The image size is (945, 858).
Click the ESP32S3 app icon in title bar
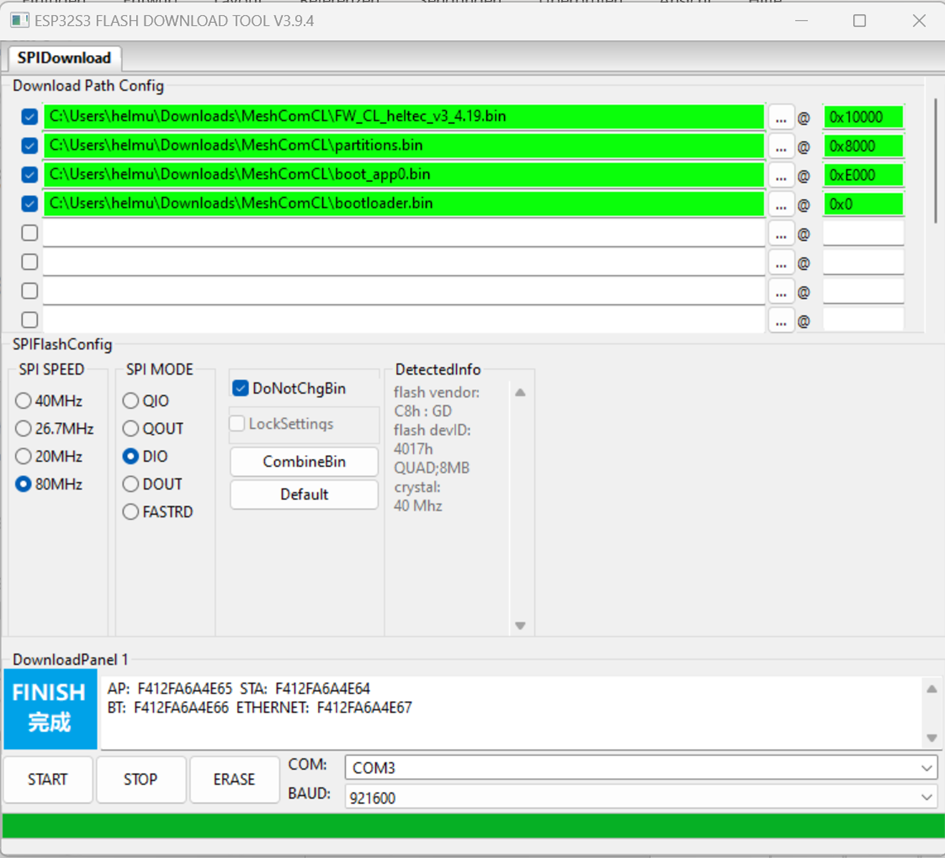(19, 20)
